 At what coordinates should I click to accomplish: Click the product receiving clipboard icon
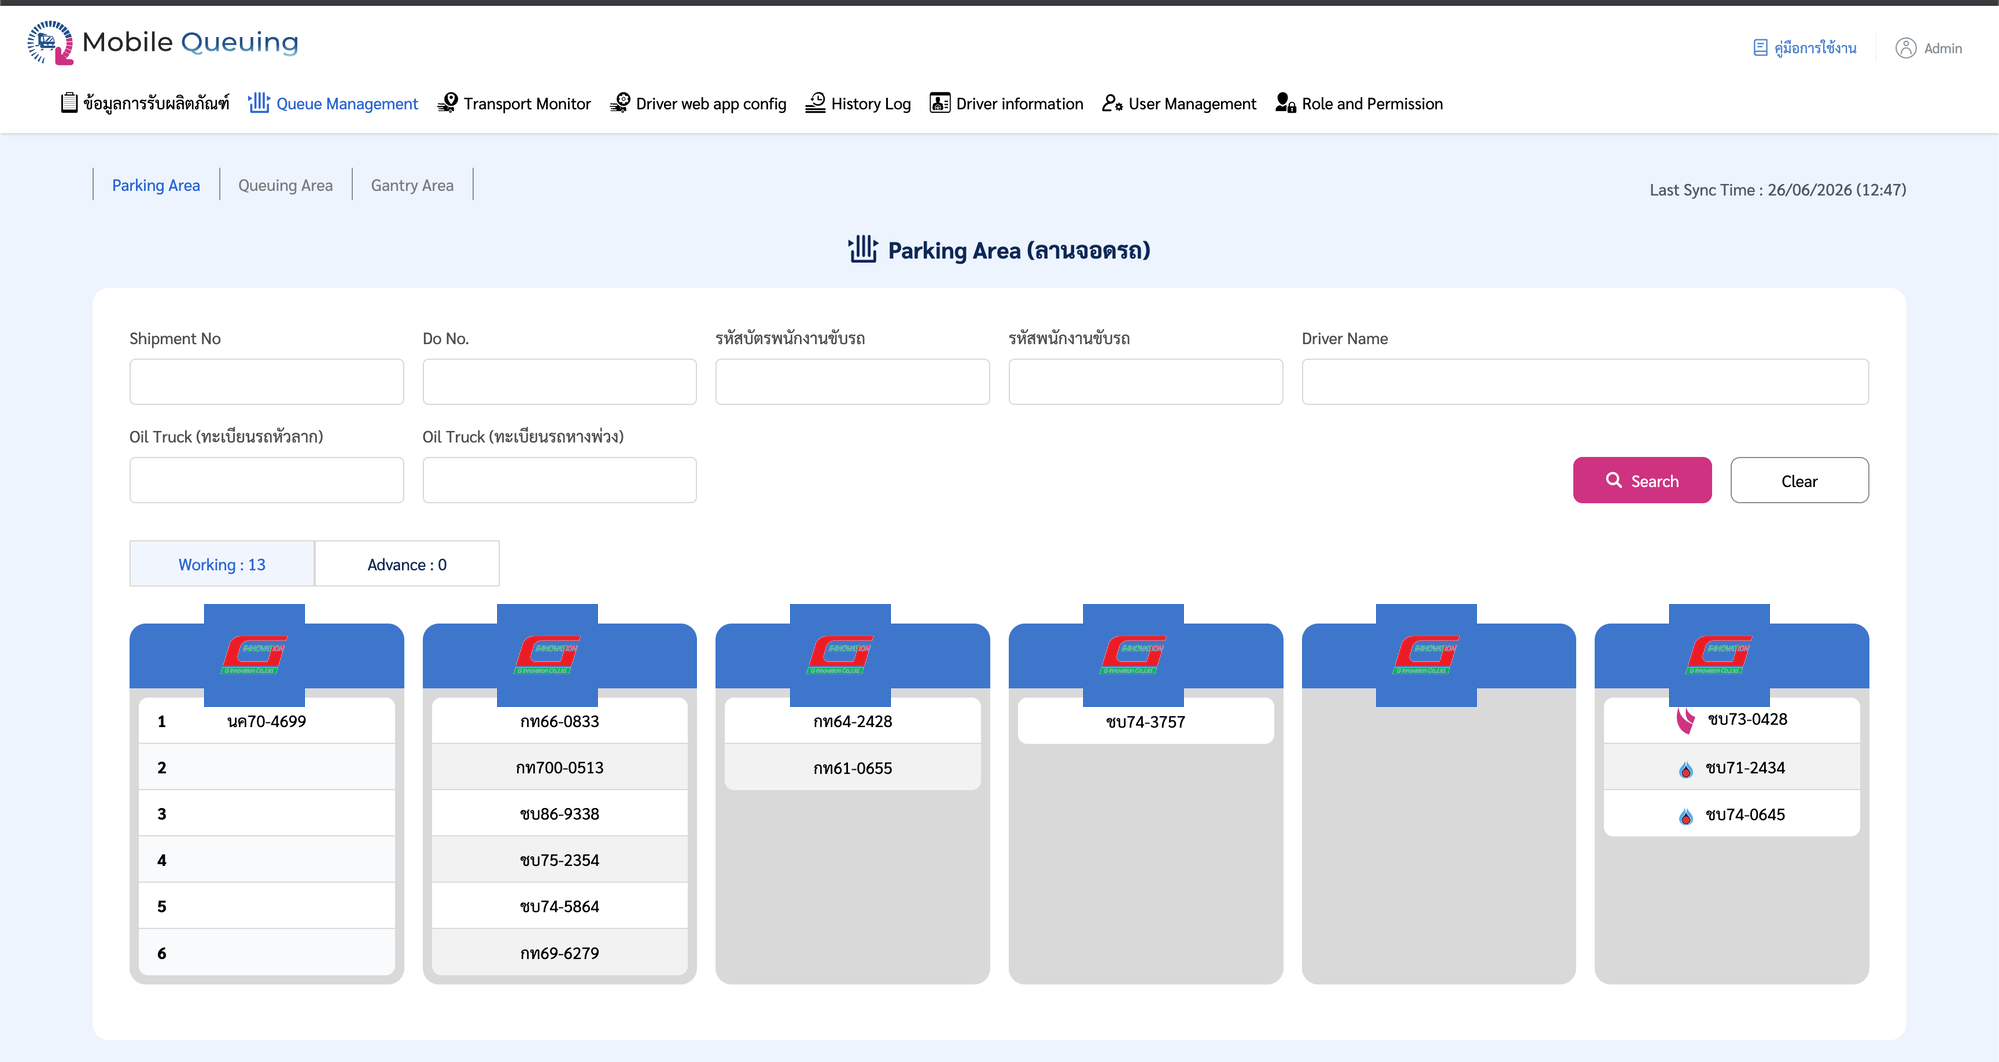point(69,103)
